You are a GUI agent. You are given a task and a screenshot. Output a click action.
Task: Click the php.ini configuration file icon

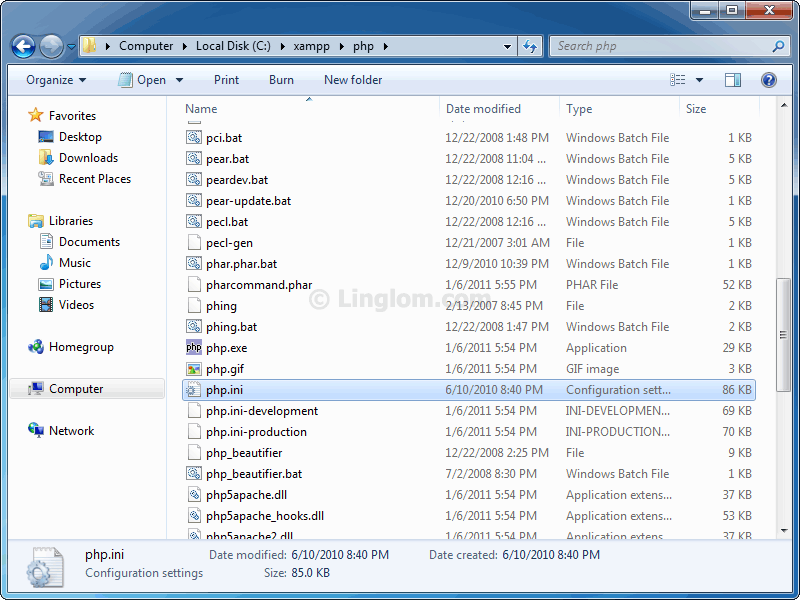[x=194, y=390]
